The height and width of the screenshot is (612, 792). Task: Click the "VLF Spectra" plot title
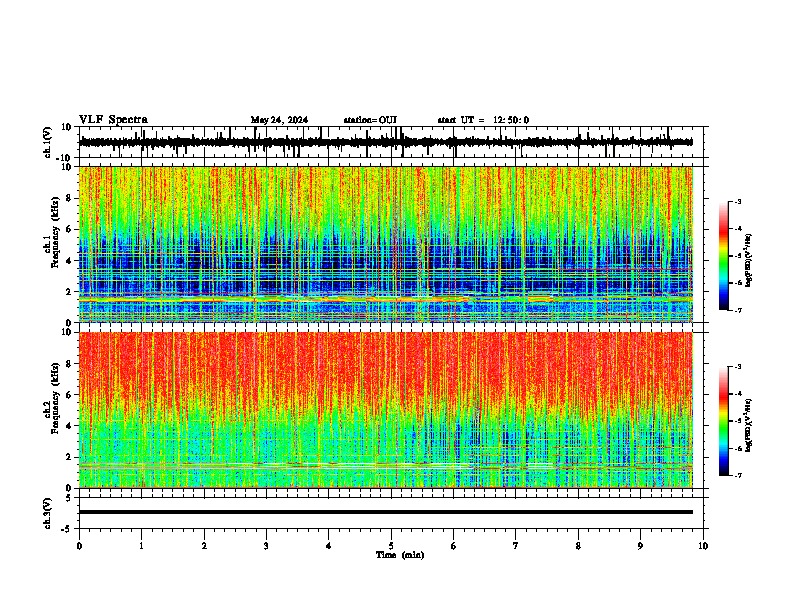click(x=113, y=119)
